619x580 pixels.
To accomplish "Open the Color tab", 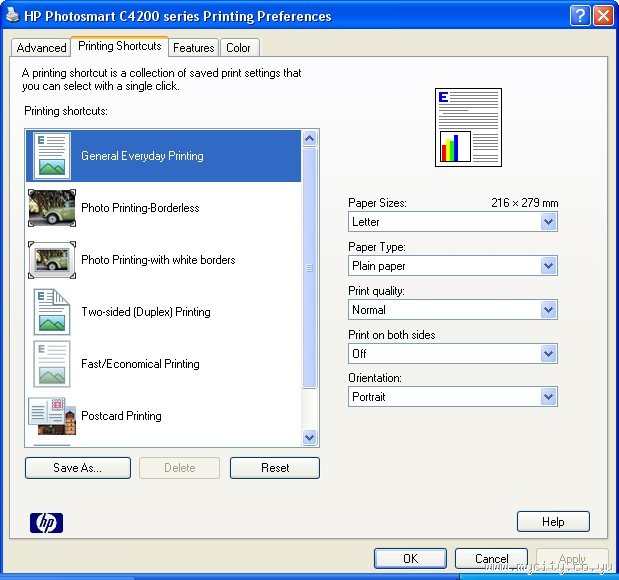I will [x=238, y=48].
